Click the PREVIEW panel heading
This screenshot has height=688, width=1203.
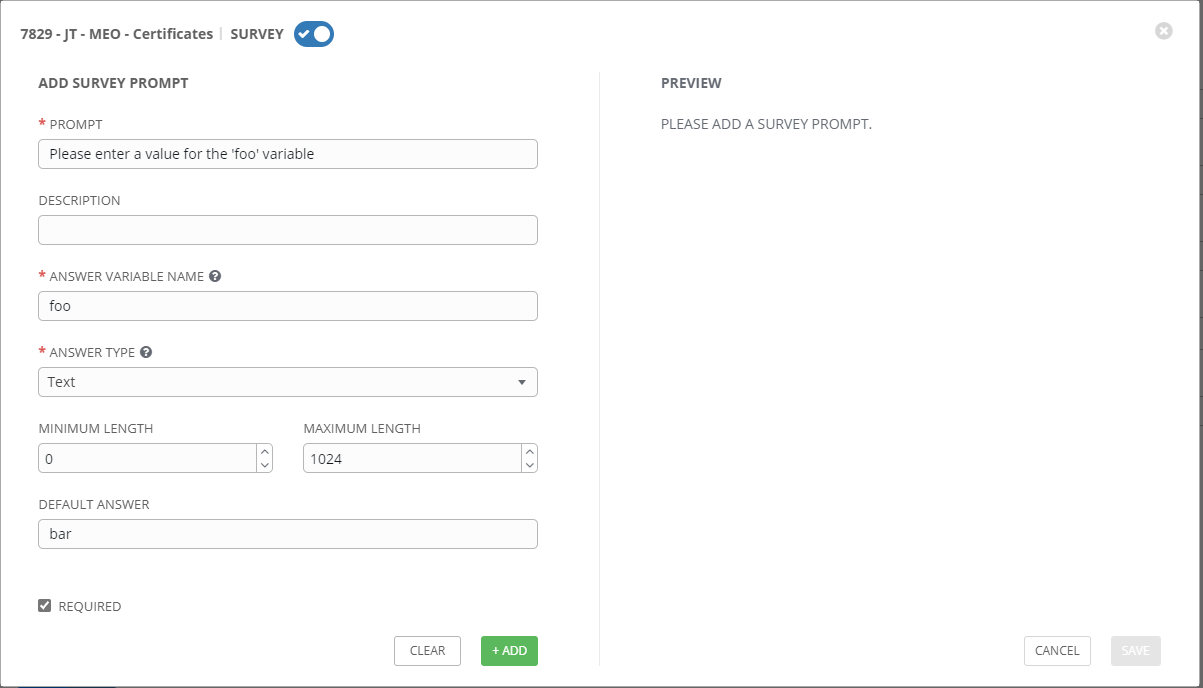(690, 83)
